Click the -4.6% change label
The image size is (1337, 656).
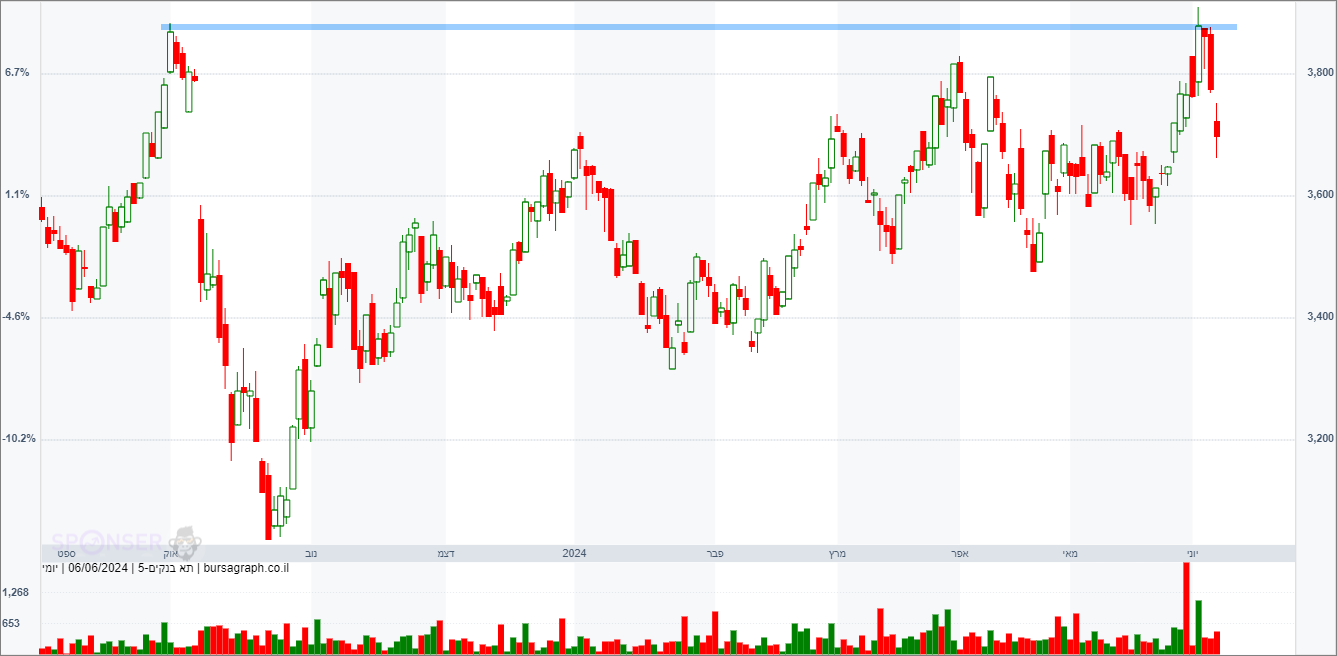tap(16, 317)
